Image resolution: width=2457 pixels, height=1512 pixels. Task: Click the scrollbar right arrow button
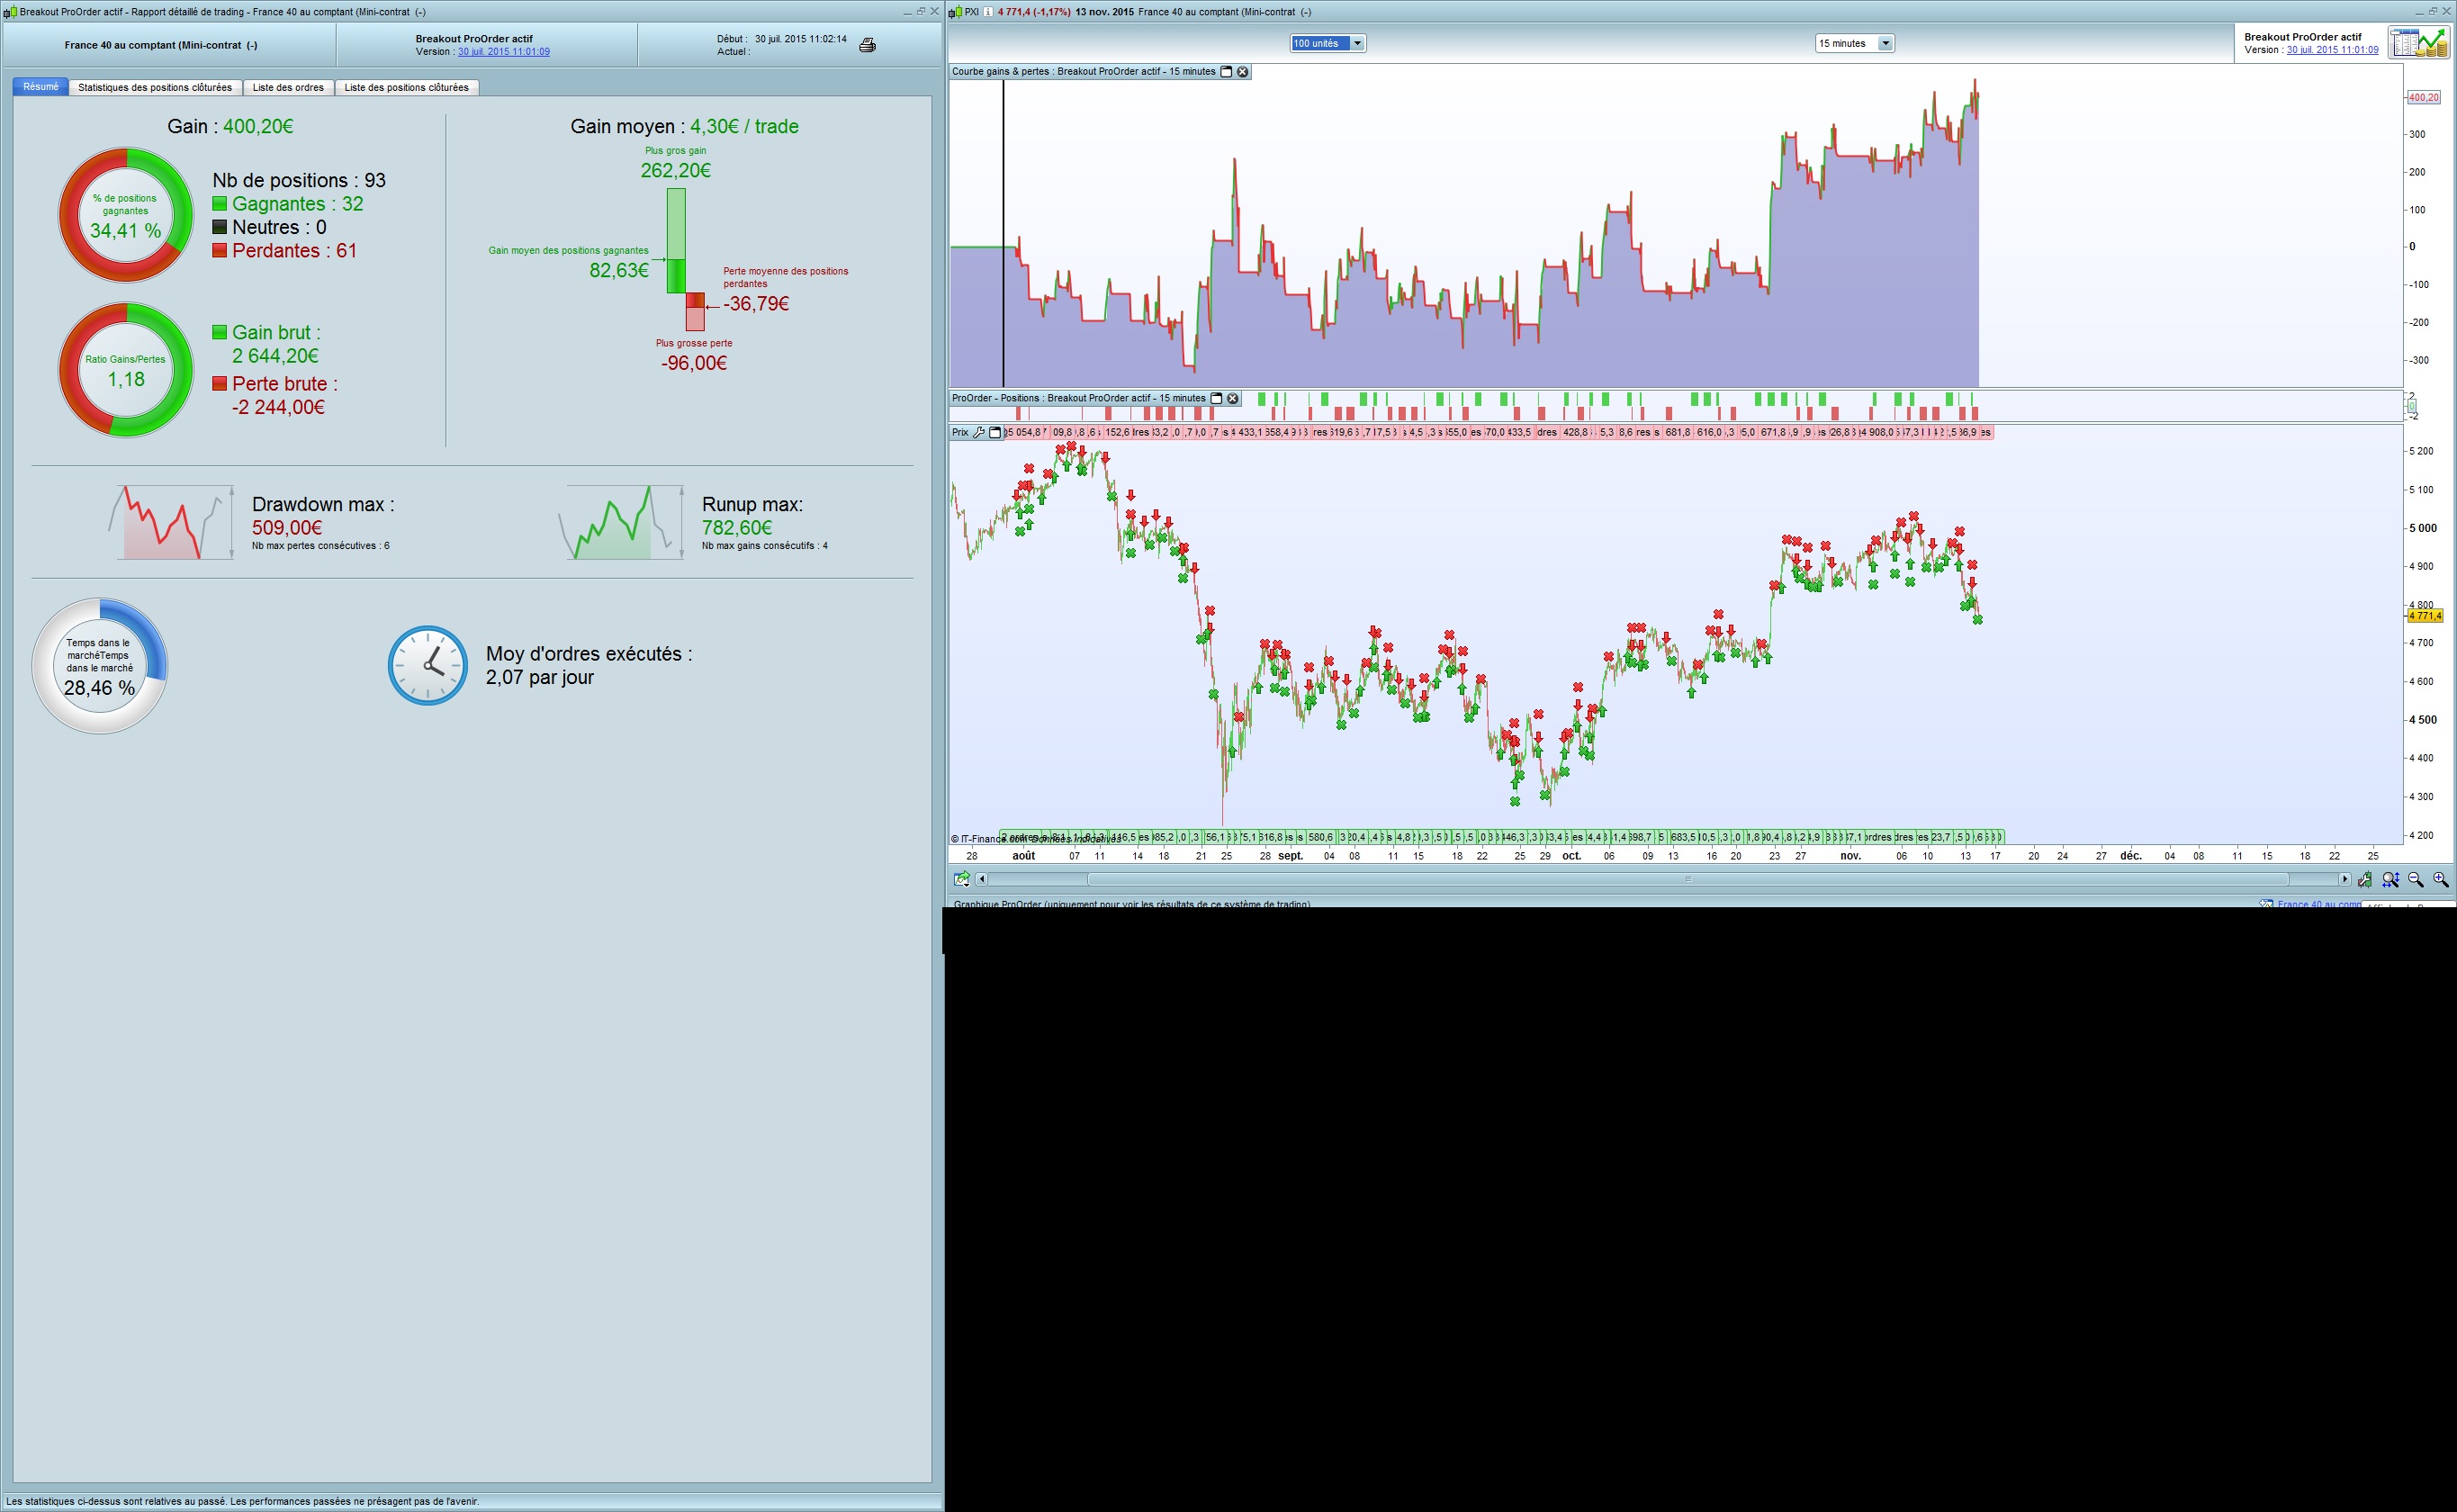2344,879
